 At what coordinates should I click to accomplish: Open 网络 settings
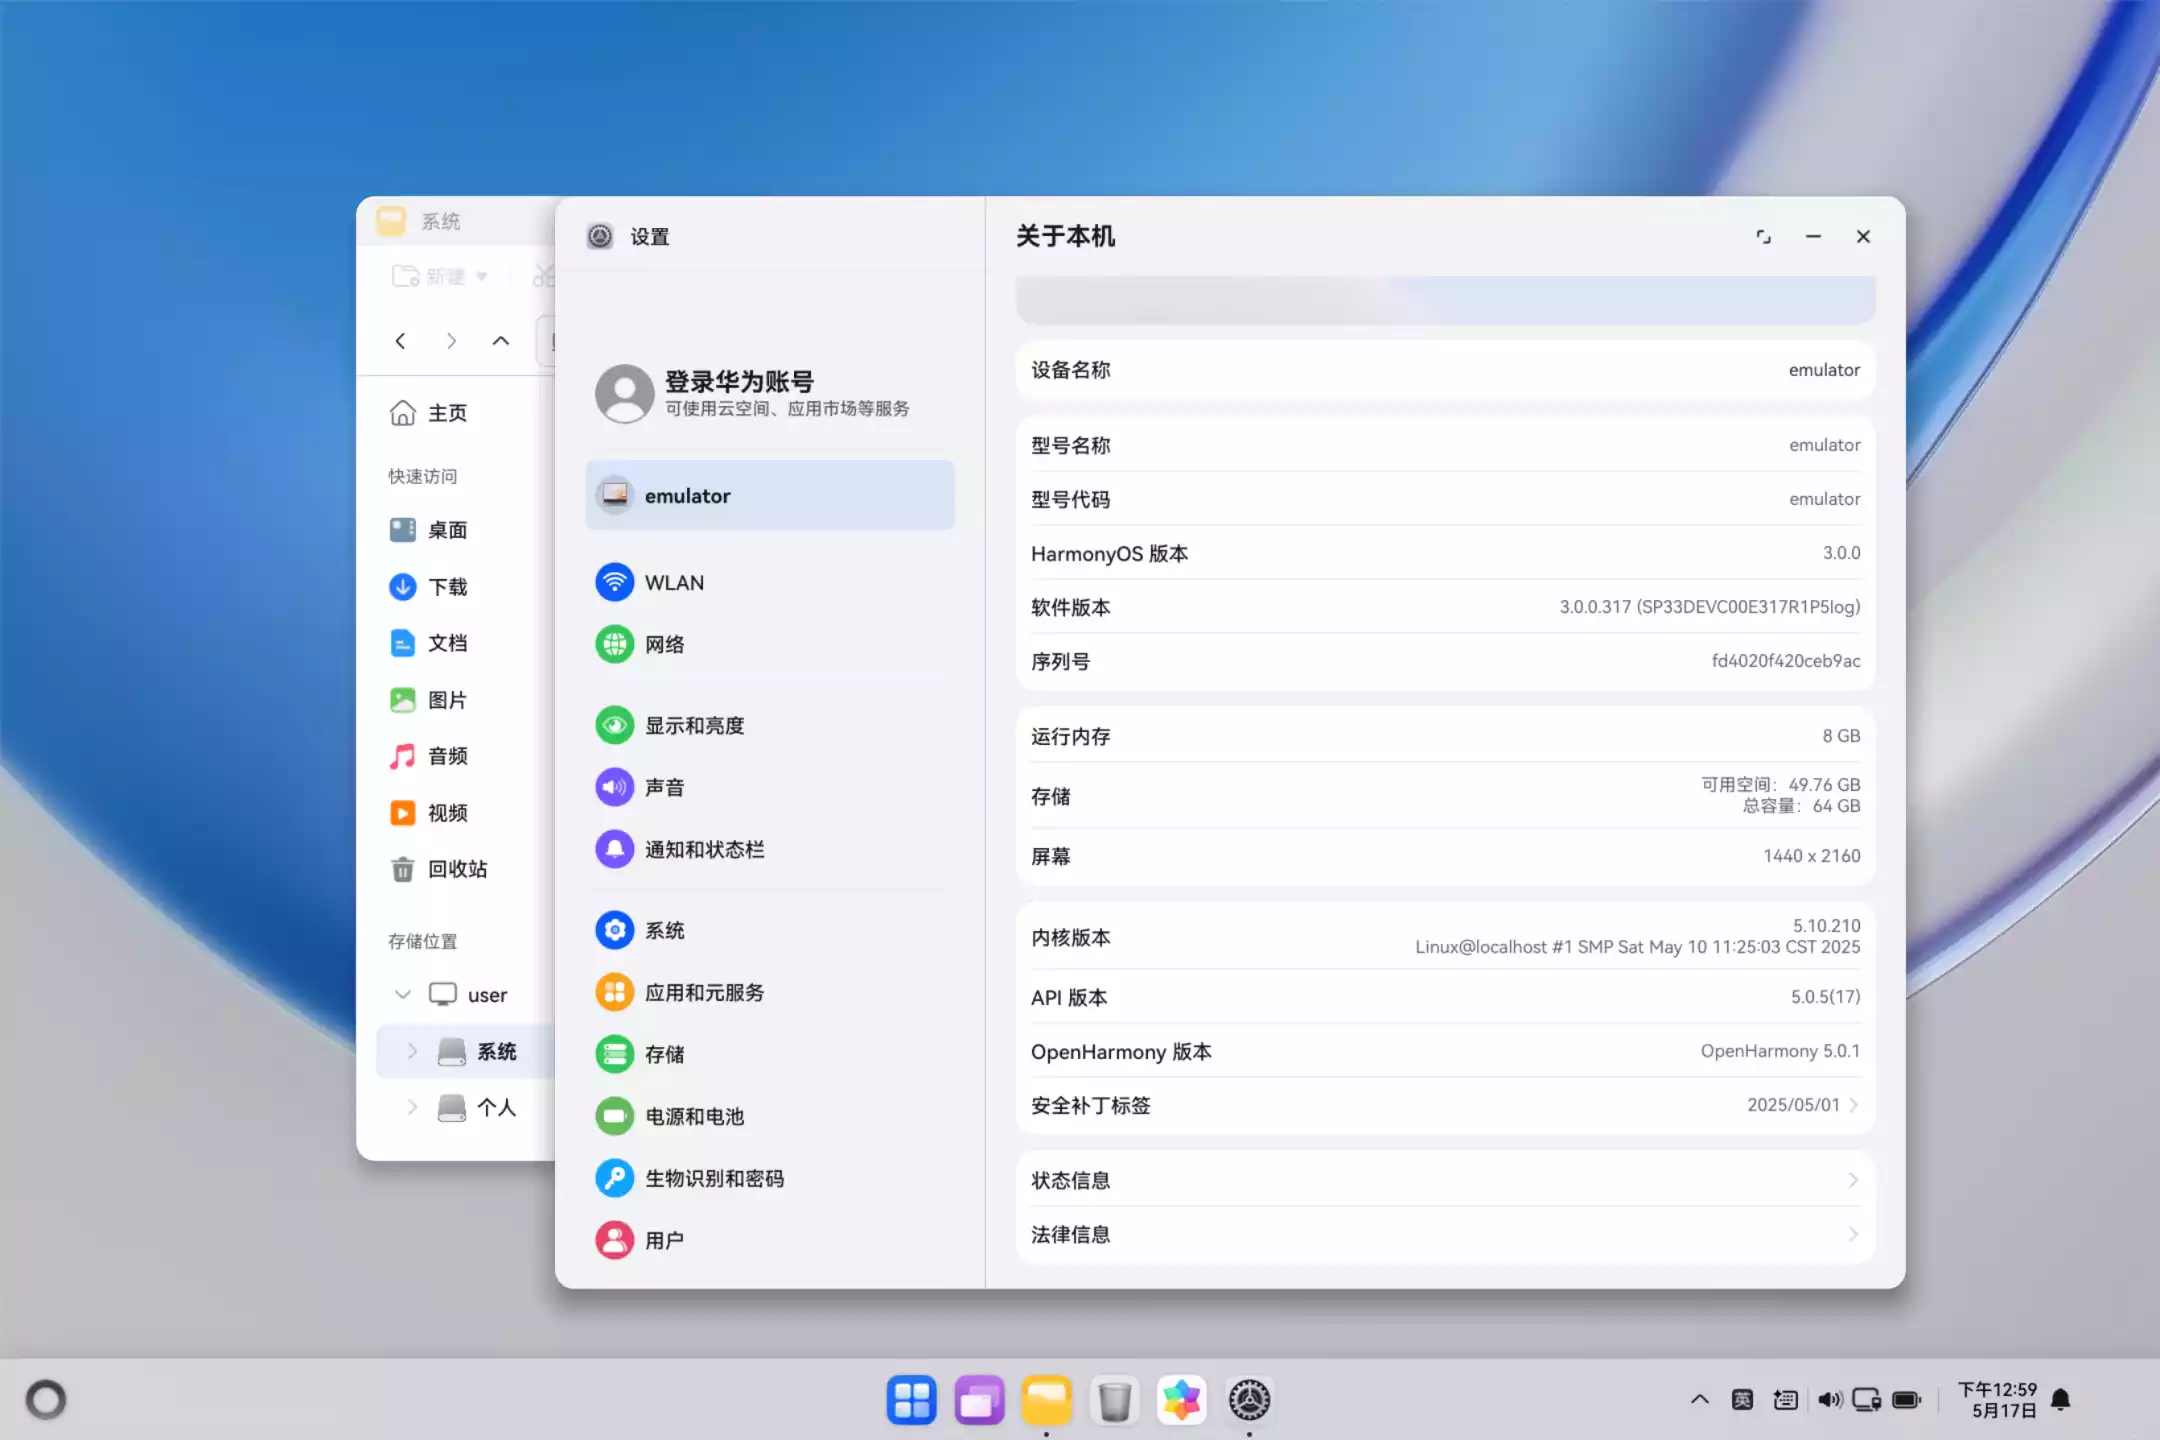(x=770, y=644)
